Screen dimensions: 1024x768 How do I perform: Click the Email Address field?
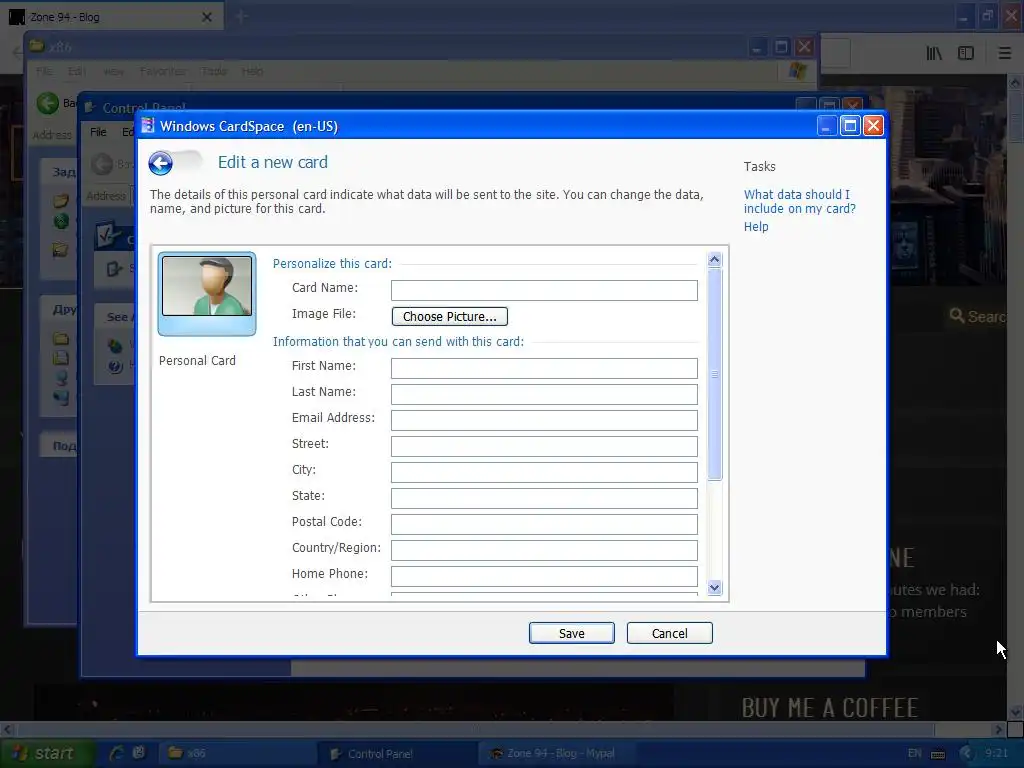[544, 420]
